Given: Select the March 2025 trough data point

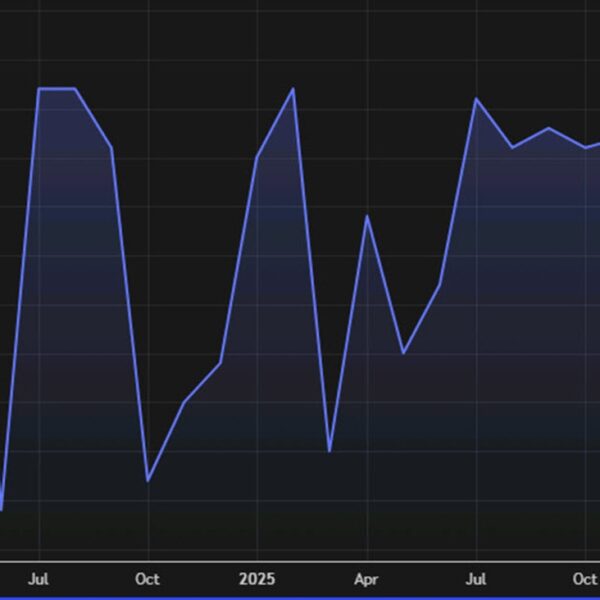Looking at the screenshot, I should click(330, 451).
